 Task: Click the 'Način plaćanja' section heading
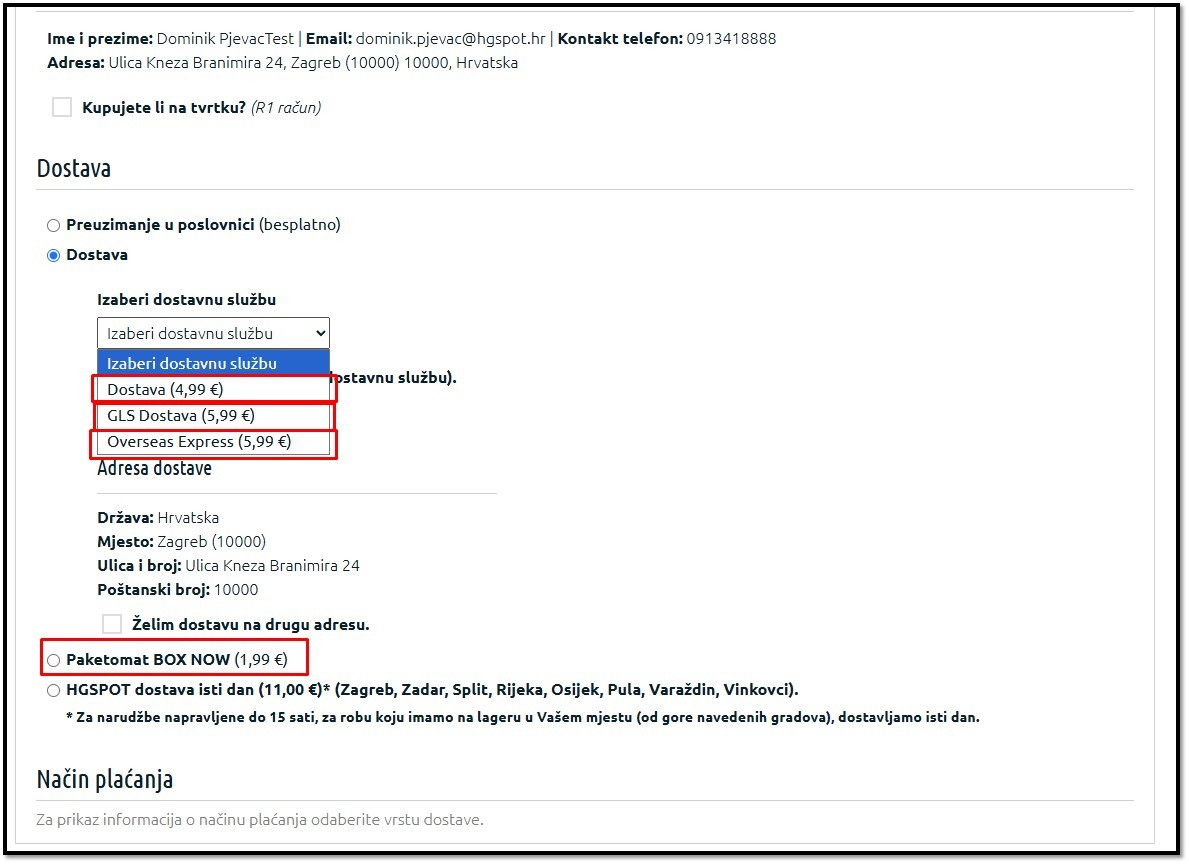[105, 779]
